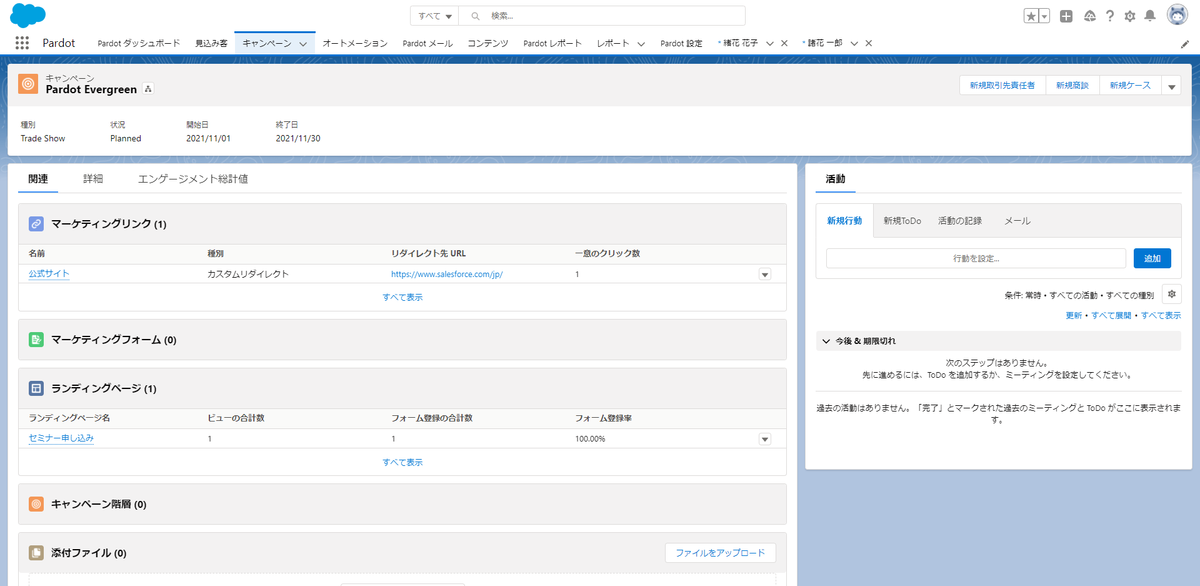Viewport: 1200px width, 586px height.
Task: Close the 諸花 一郎 workspace tab
Action: (868, 44)
